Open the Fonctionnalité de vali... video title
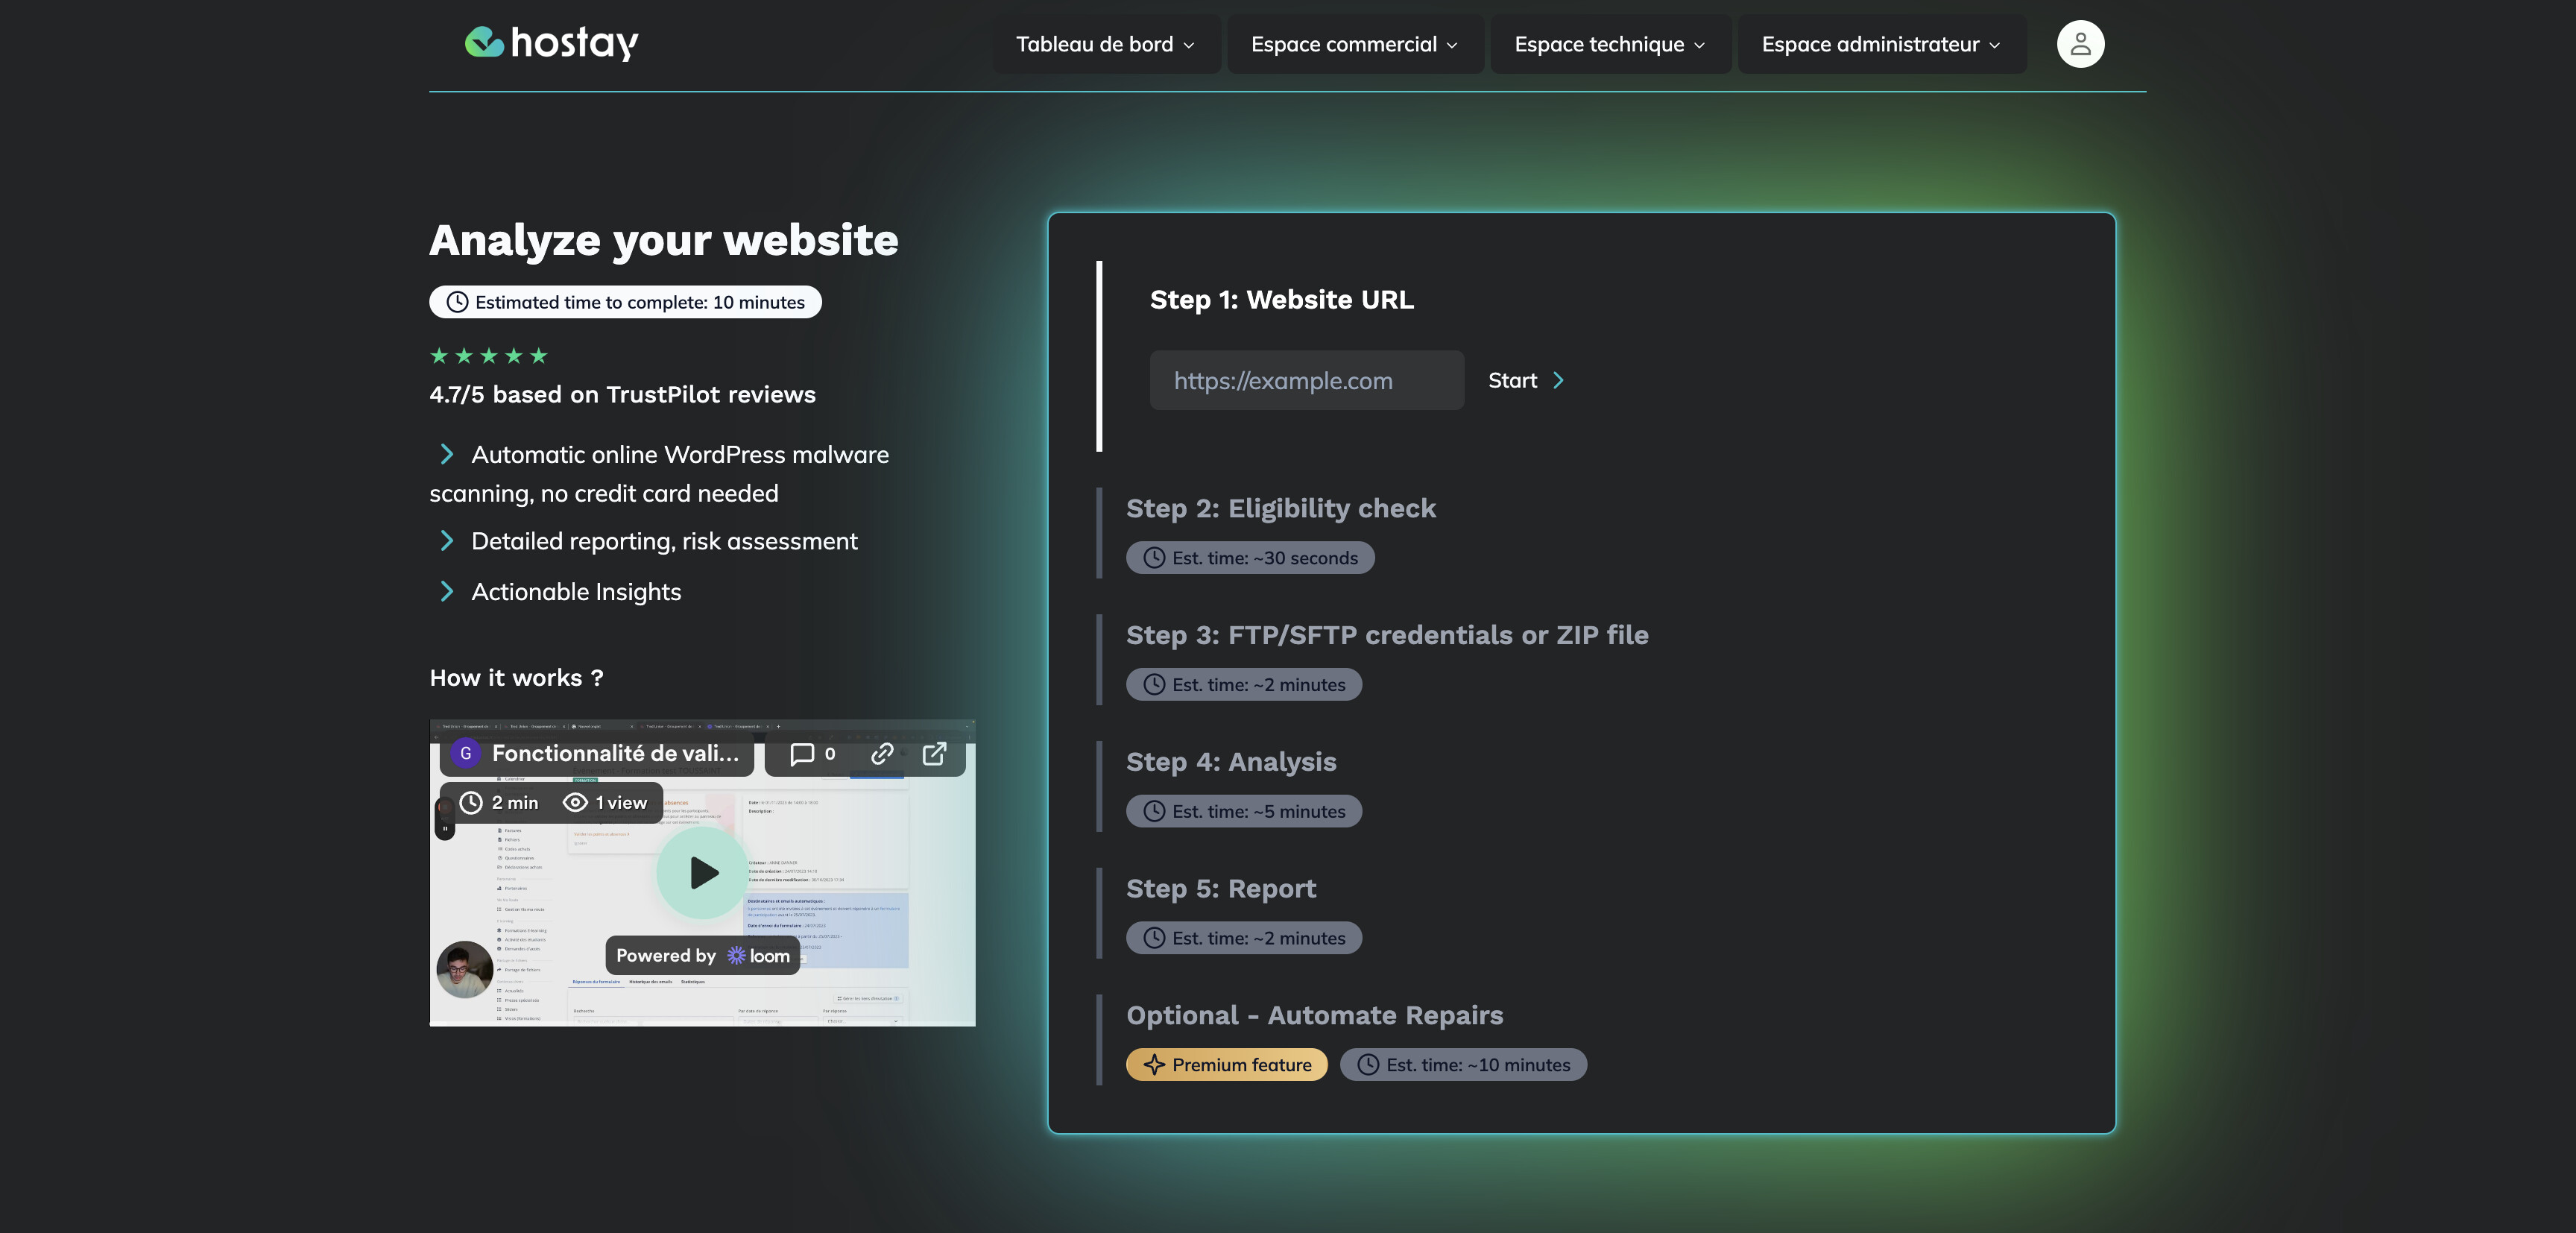The image size is (2576, 1233). click(x=615, y=754)
